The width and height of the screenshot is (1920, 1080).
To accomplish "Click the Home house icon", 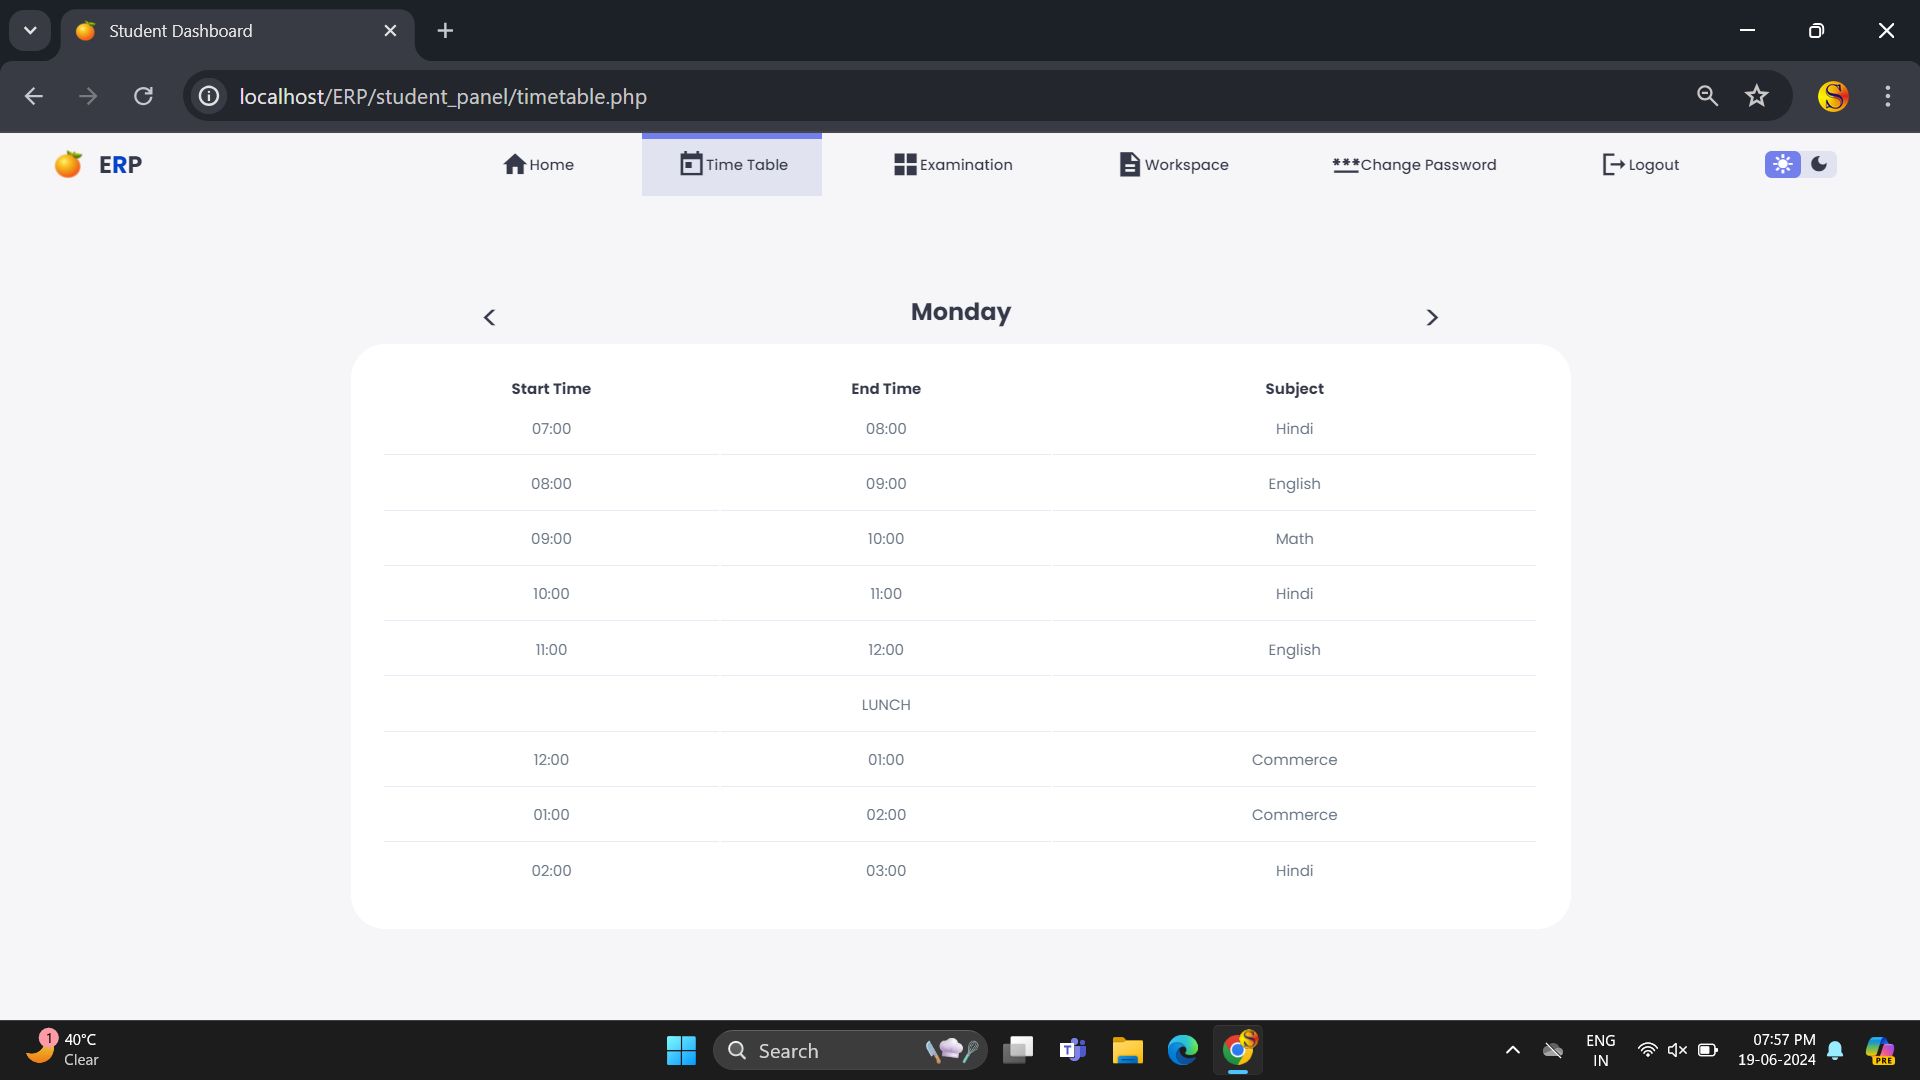I will (514, 164).
